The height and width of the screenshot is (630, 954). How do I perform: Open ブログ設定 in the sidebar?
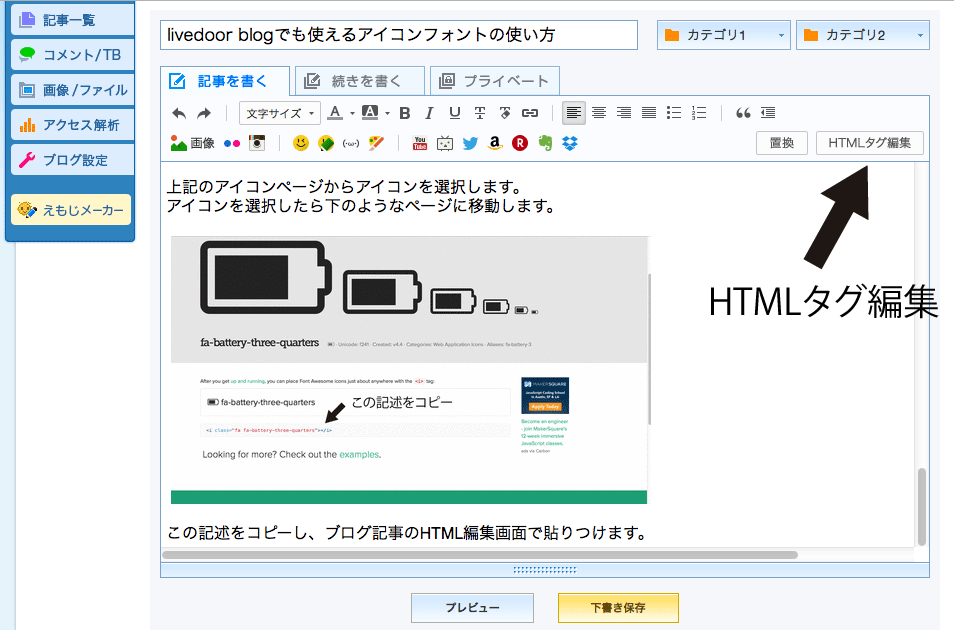(72, 160)
